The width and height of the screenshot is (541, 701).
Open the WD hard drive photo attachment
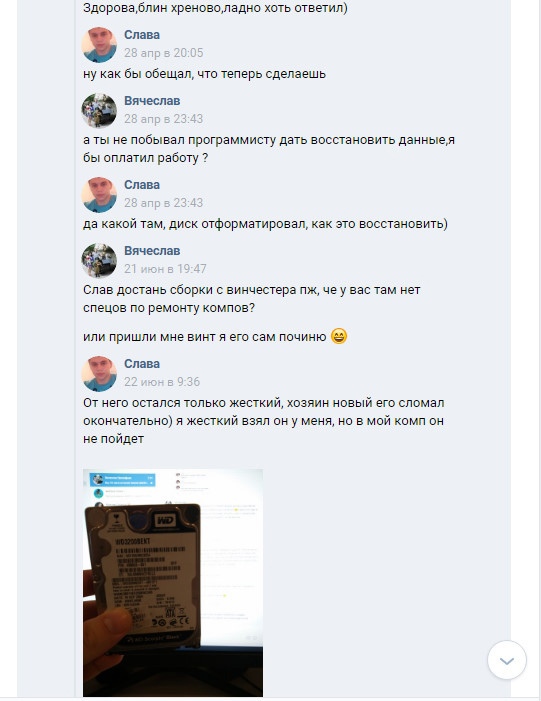(x=173, y=583)
